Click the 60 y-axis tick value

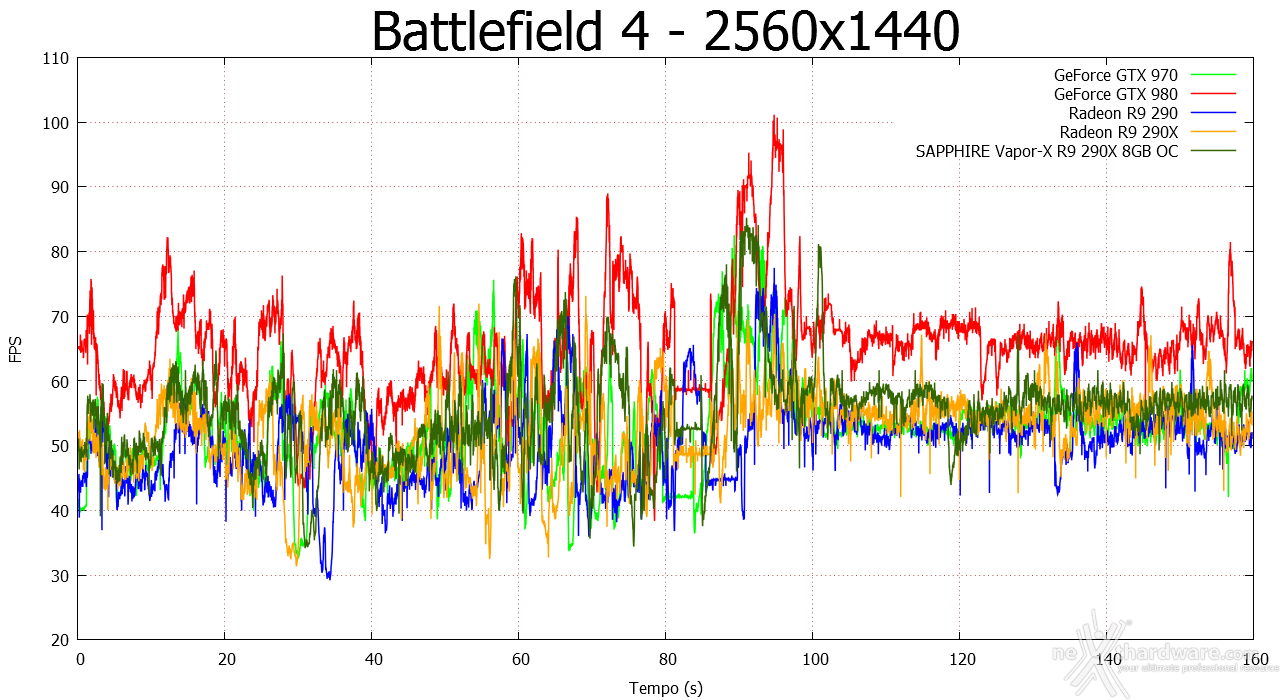coord(60,381)
